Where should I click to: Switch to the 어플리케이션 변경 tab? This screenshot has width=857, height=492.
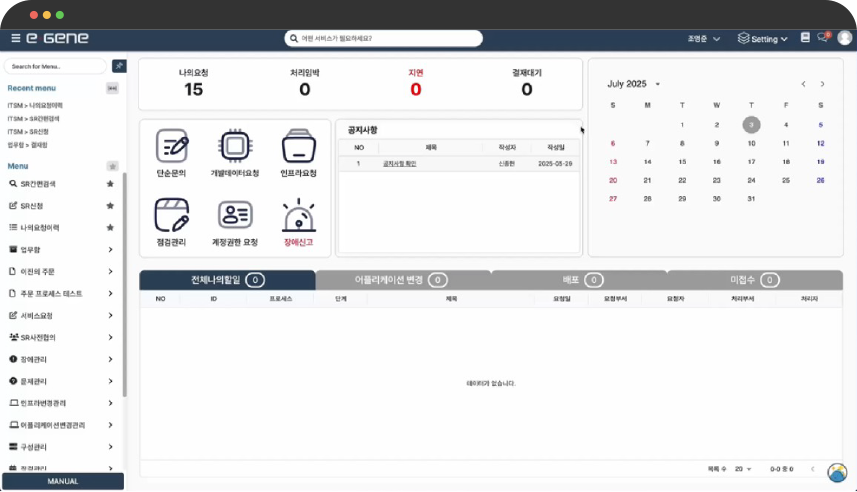tap(402, 281)
